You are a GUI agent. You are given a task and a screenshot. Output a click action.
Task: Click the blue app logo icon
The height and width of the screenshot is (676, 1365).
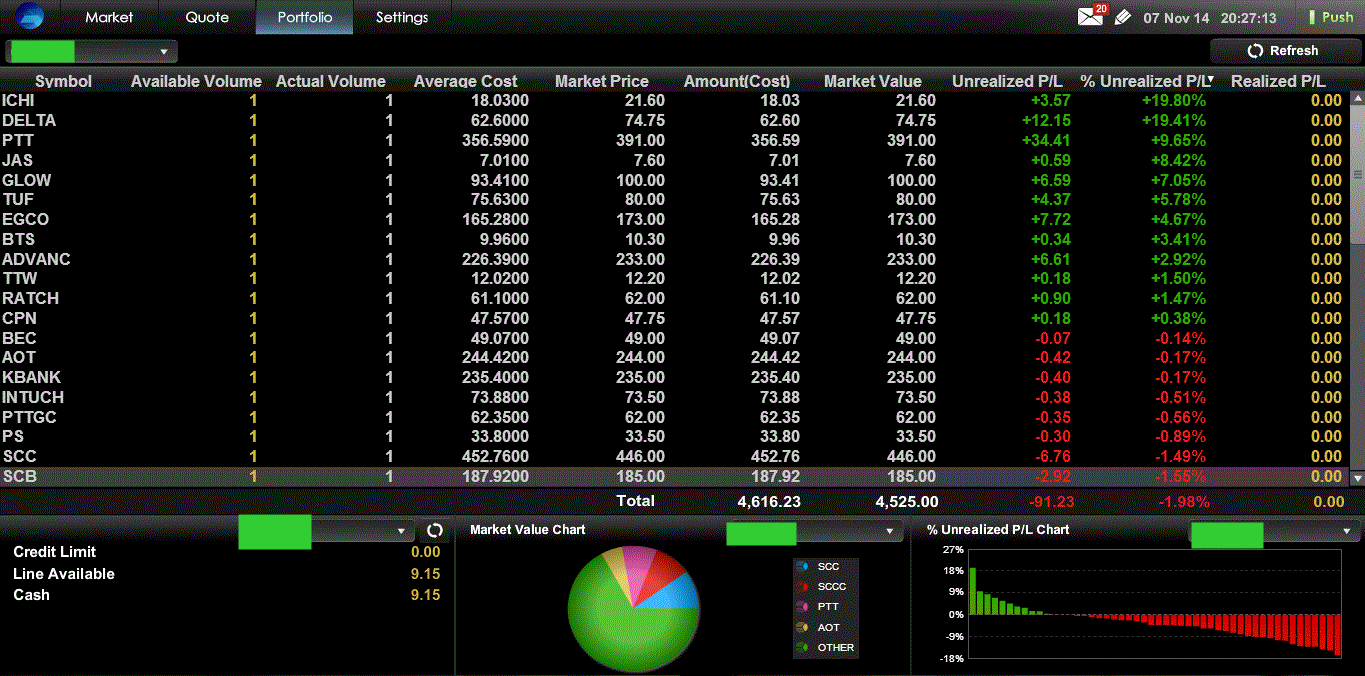(30, 17)
